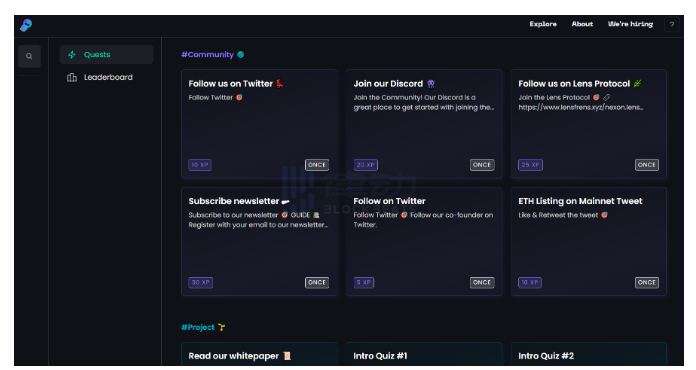Click globe icon next to #Community
The width and height of the screenshot is (696, 370).
pyautogui.click(x=241, y=55)
